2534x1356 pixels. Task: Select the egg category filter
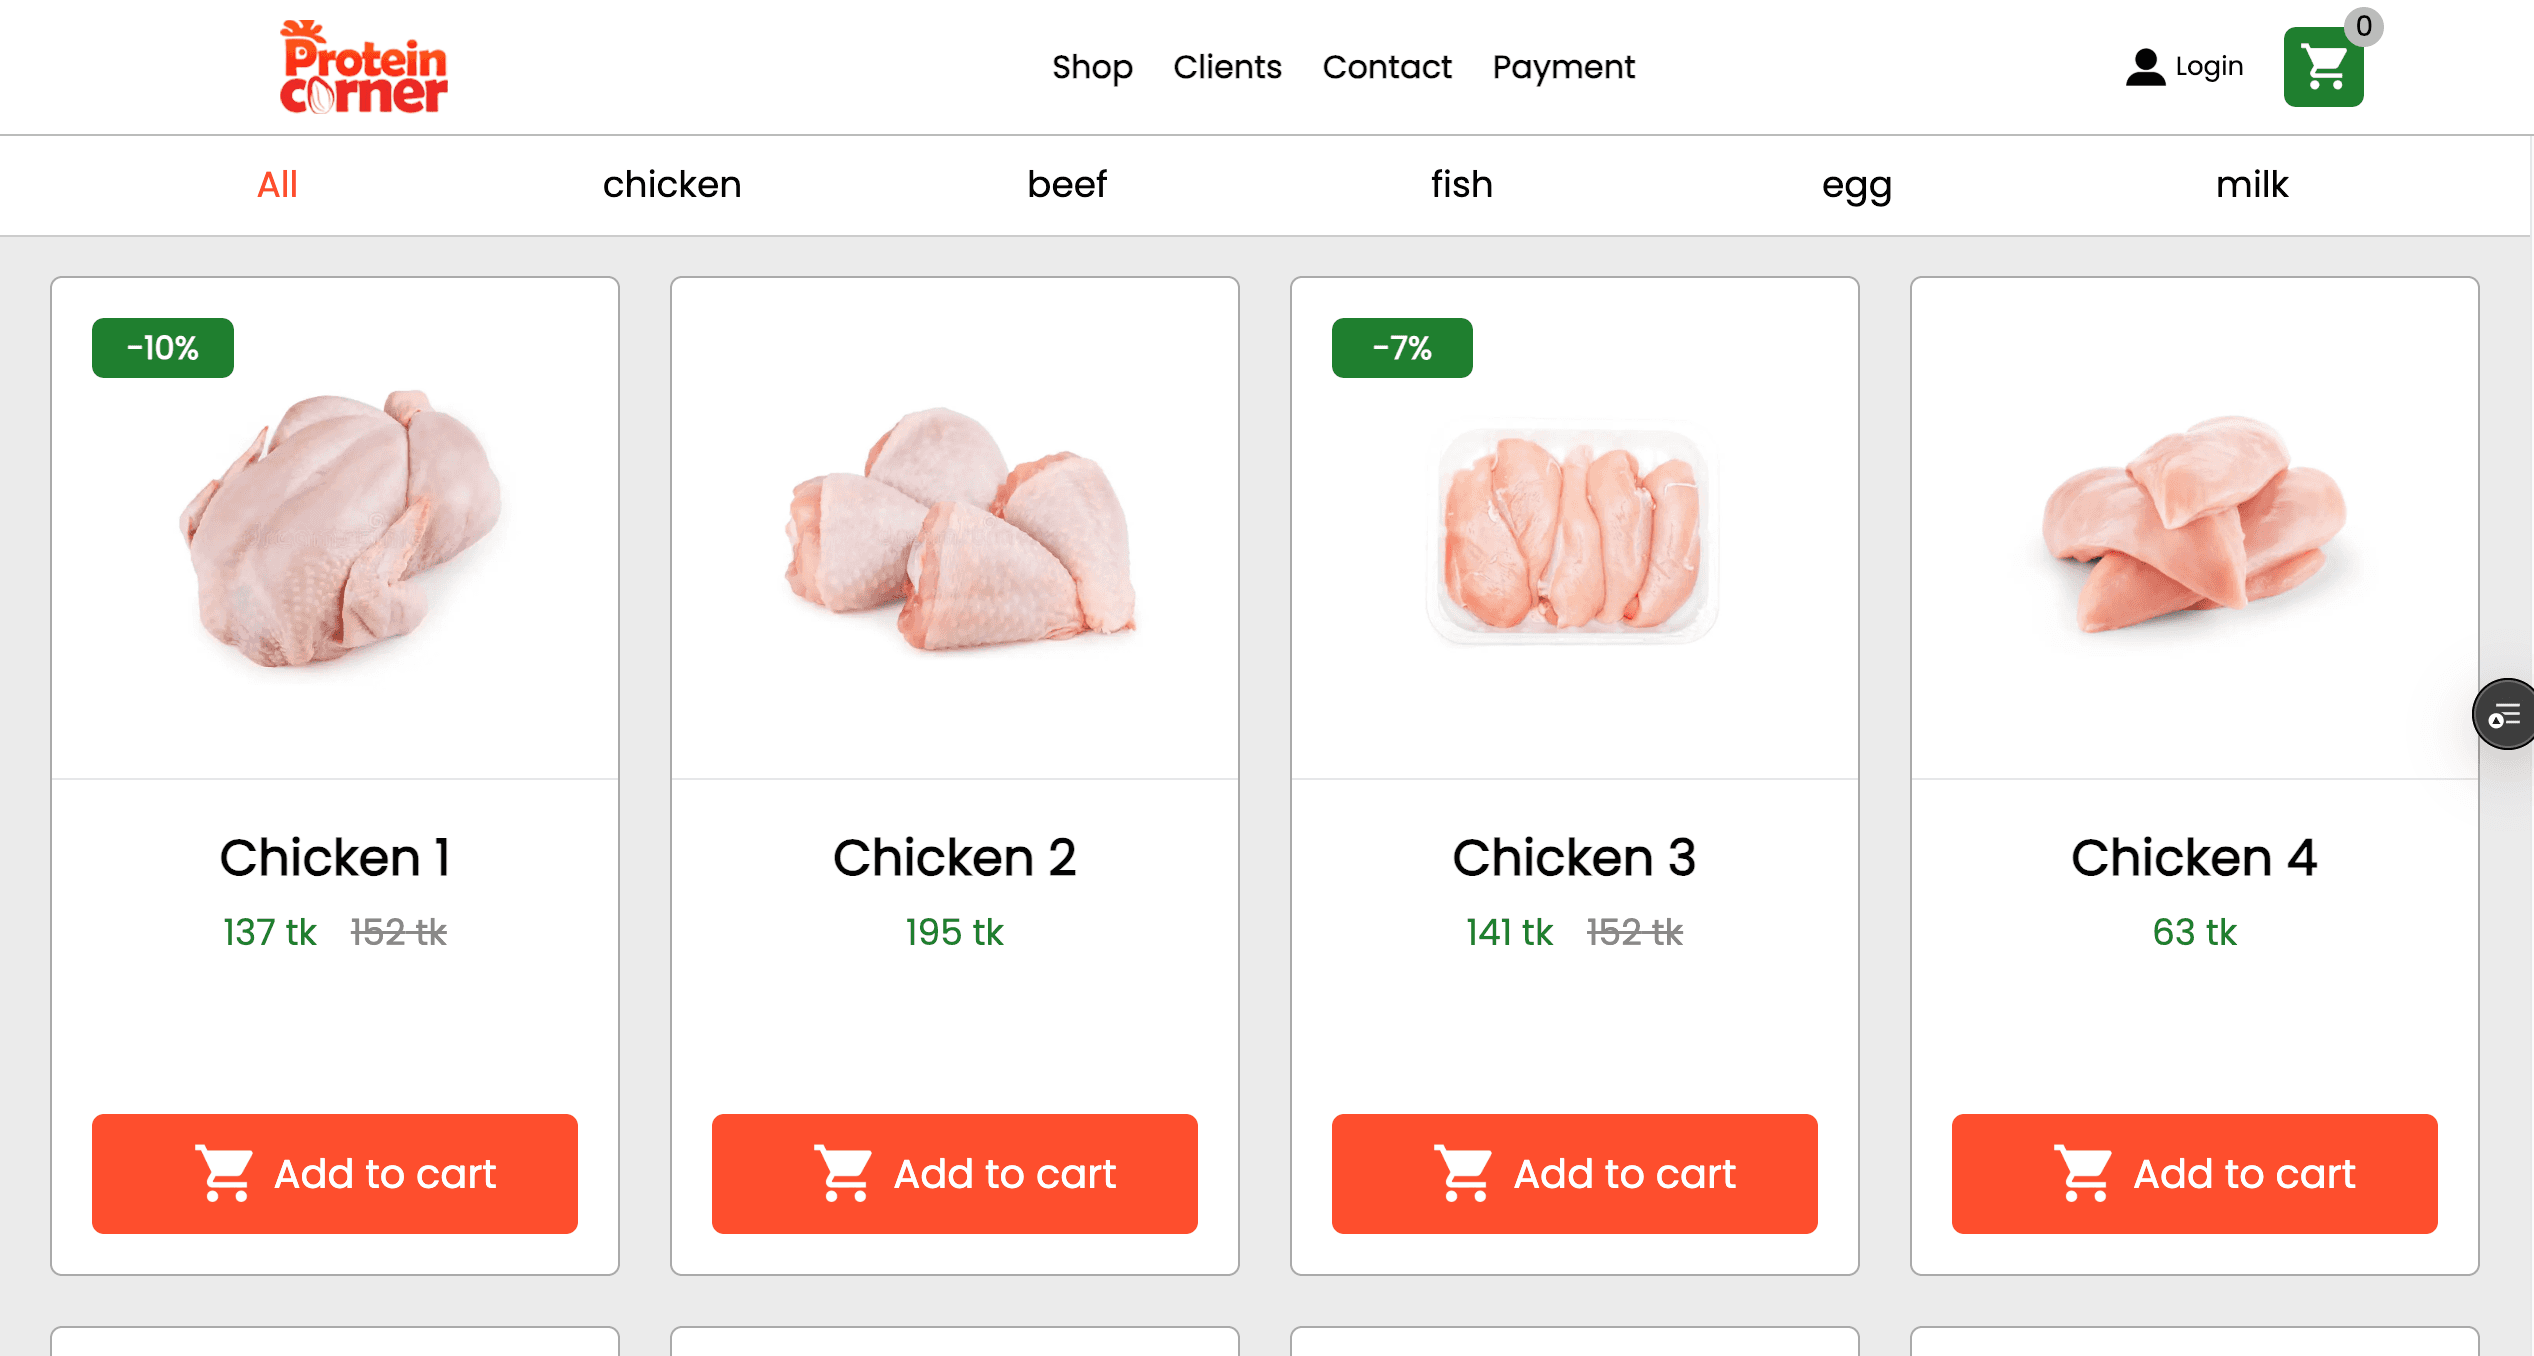(x=1855, y=184)
